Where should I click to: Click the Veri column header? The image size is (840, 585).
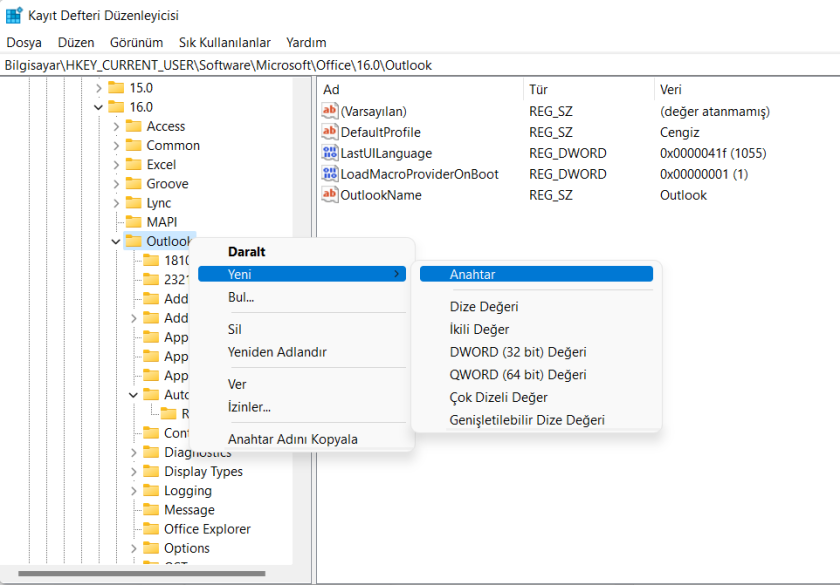tap(670, 90)
